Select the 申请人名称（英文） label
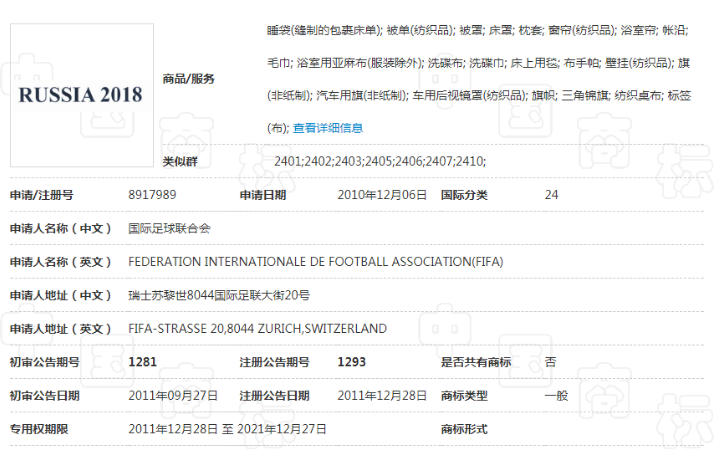This screenshot has height=461, width=727. point(61,262)
